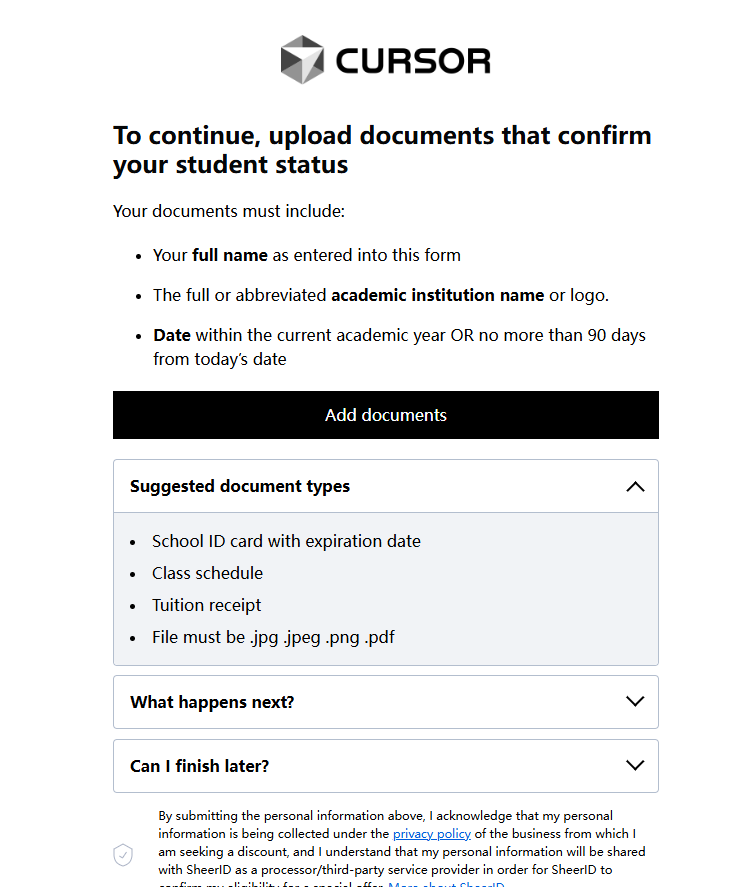Viewport: 731px width, 887px height.
Task: Click the bold academic institution name text
Action: pos(437,295)
